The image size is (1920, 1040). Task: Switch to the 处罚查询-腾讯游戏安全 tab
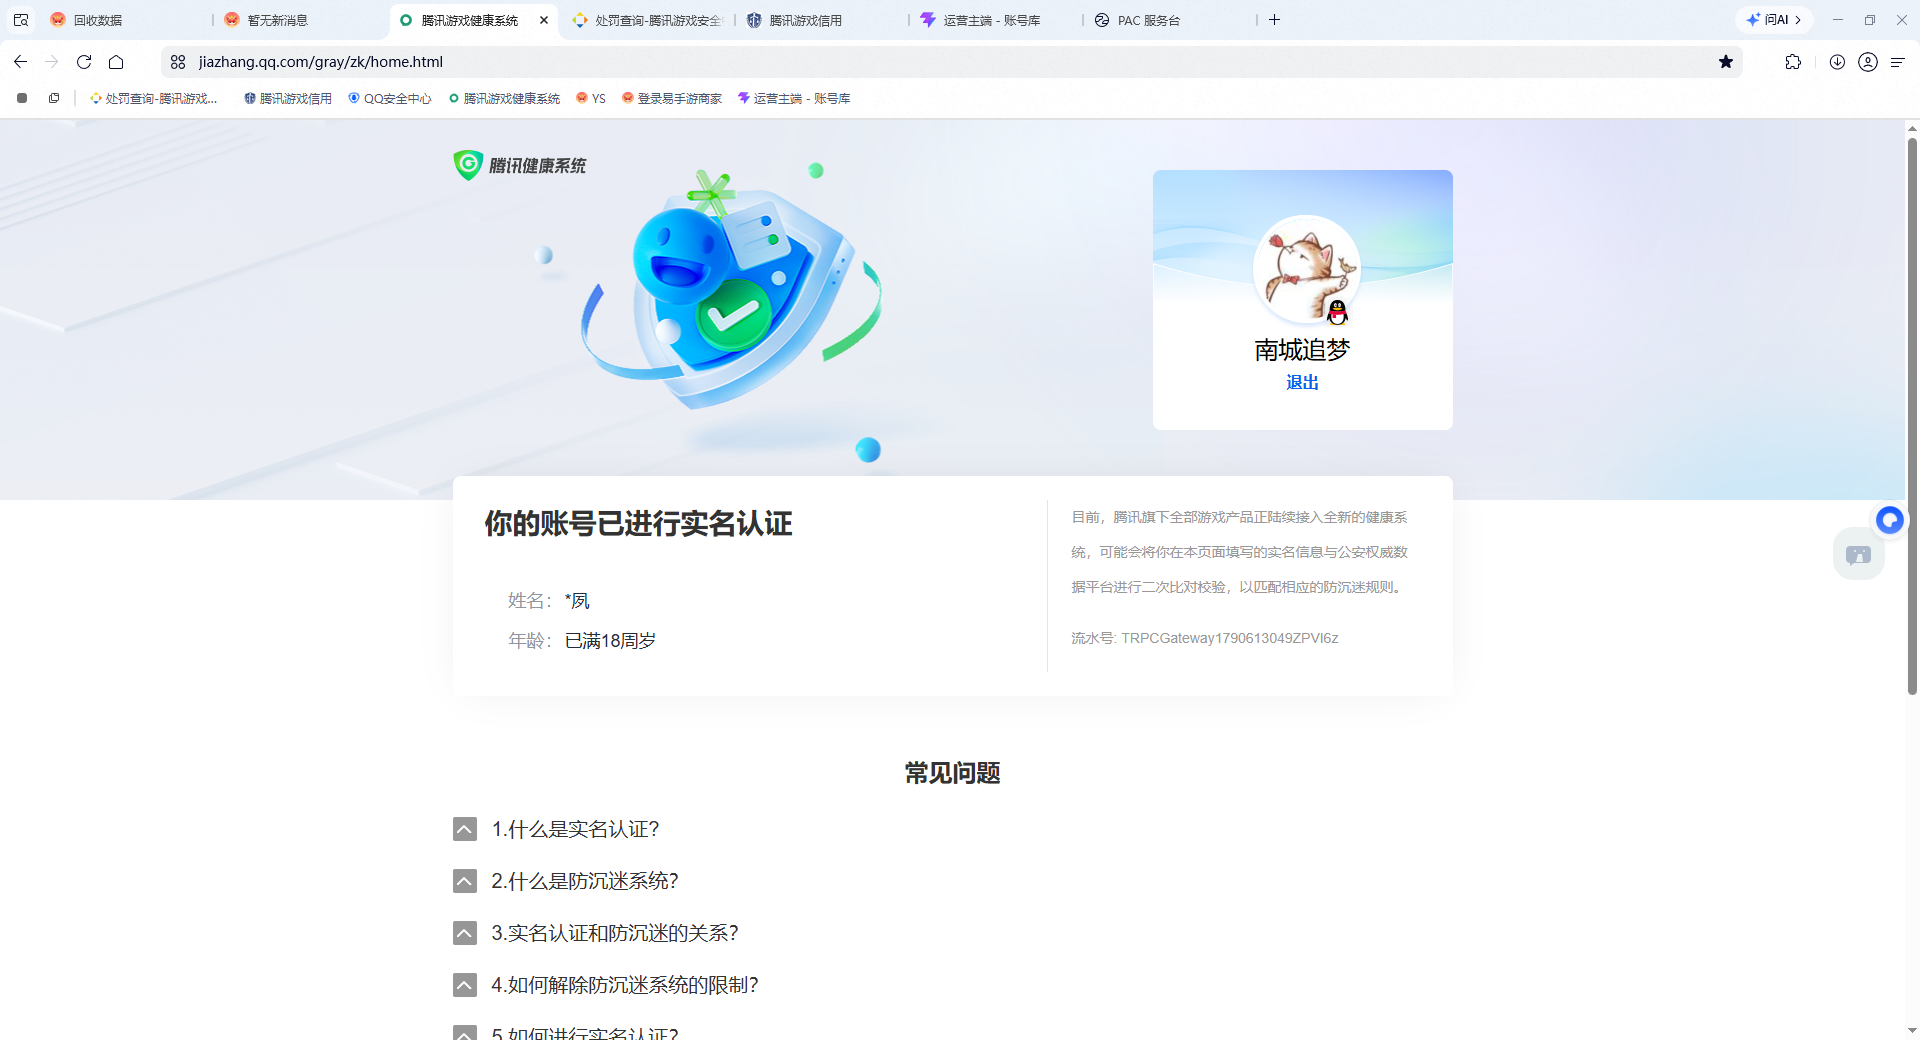coord(648,20)
